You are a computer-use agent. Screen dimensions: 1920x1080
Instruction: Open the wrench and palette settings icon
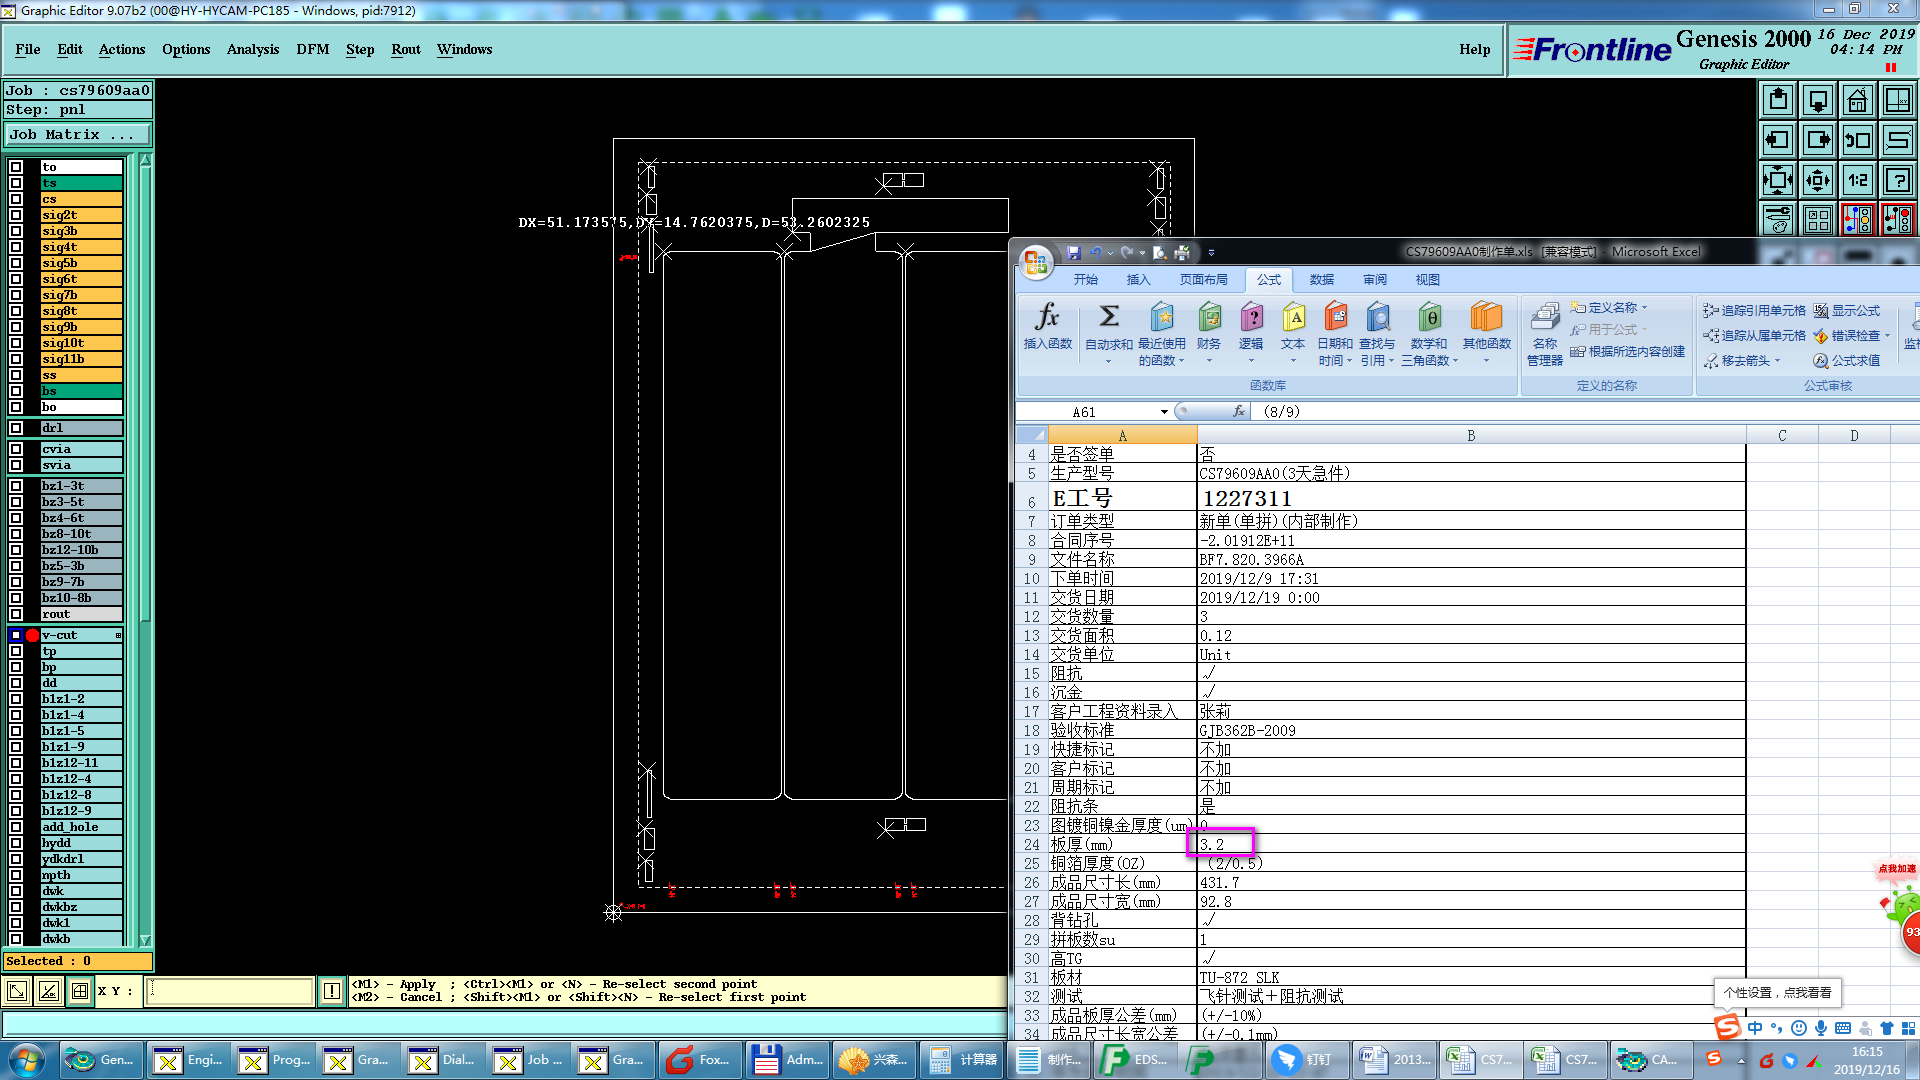pyautogui.click(x=1777, y=219)
